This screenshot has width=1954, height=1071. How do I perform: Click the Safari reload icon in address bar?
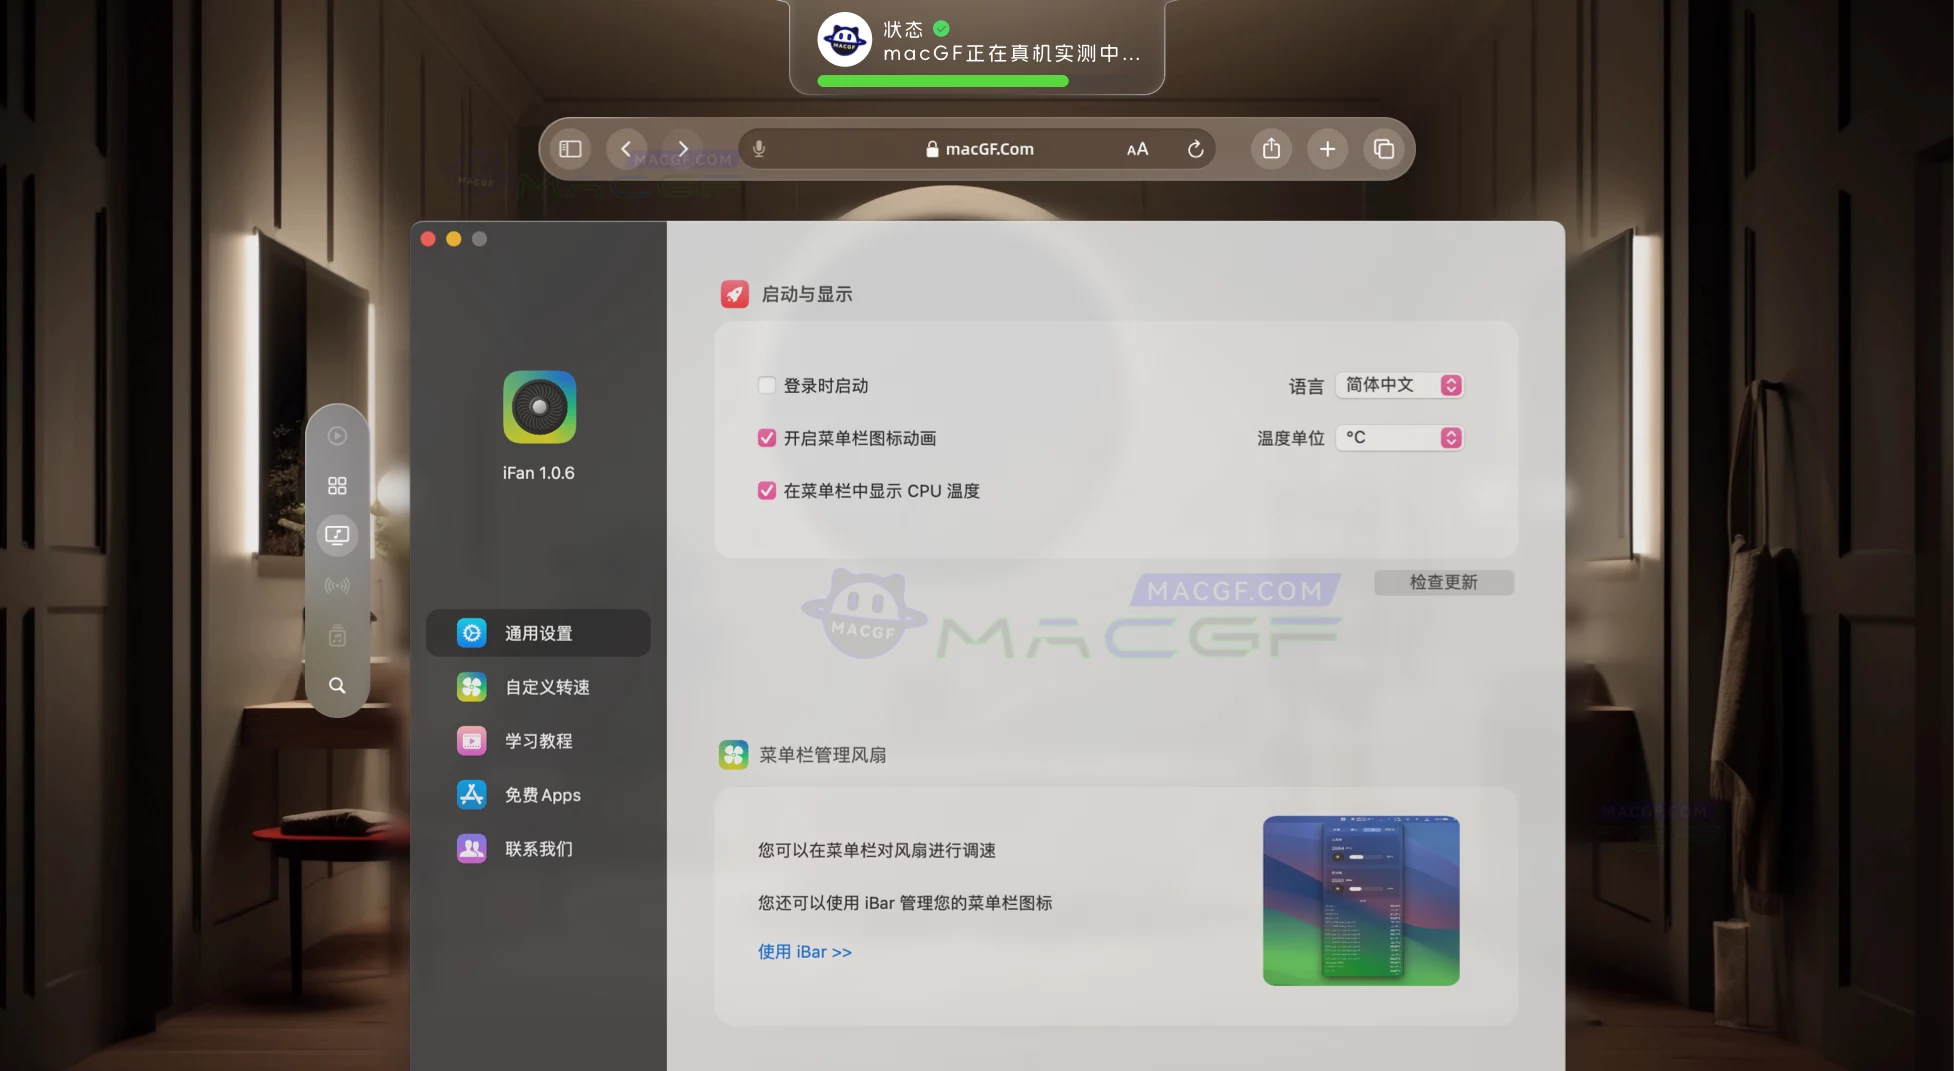click(1196, 148)
